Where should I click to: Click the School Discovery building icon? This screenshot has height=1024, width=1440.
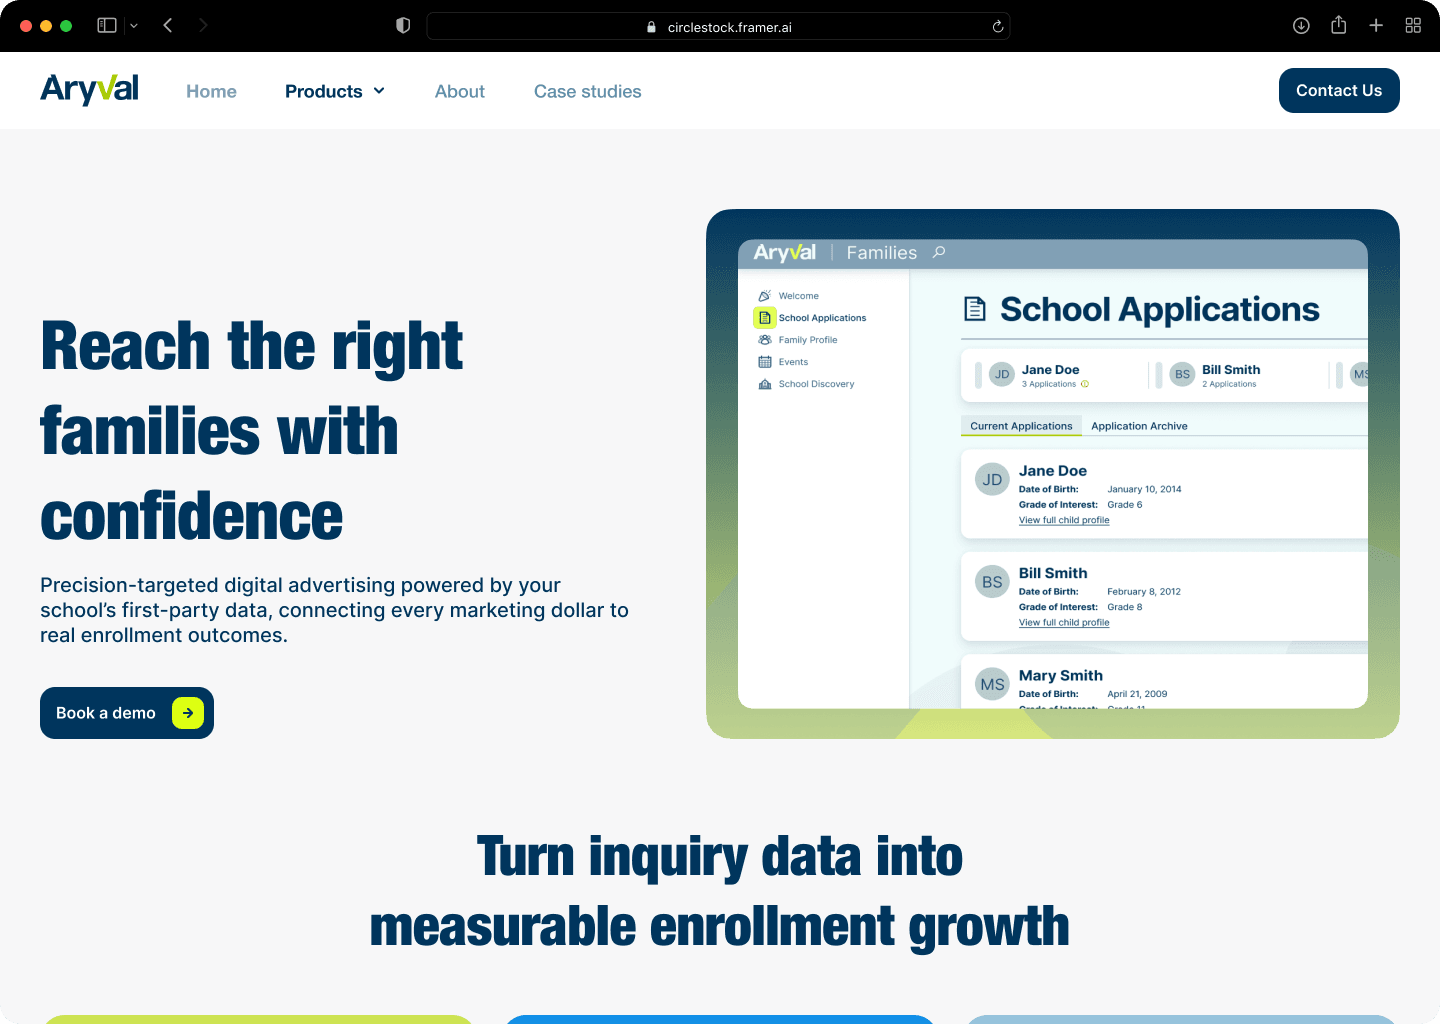tap(765, 384)
